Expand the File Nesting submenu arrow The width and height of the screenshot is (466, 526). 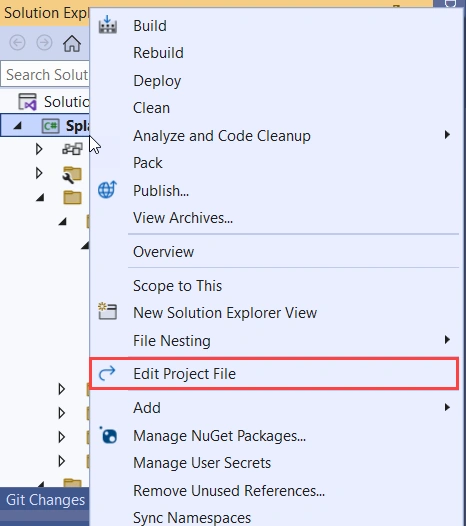point(447,340)
